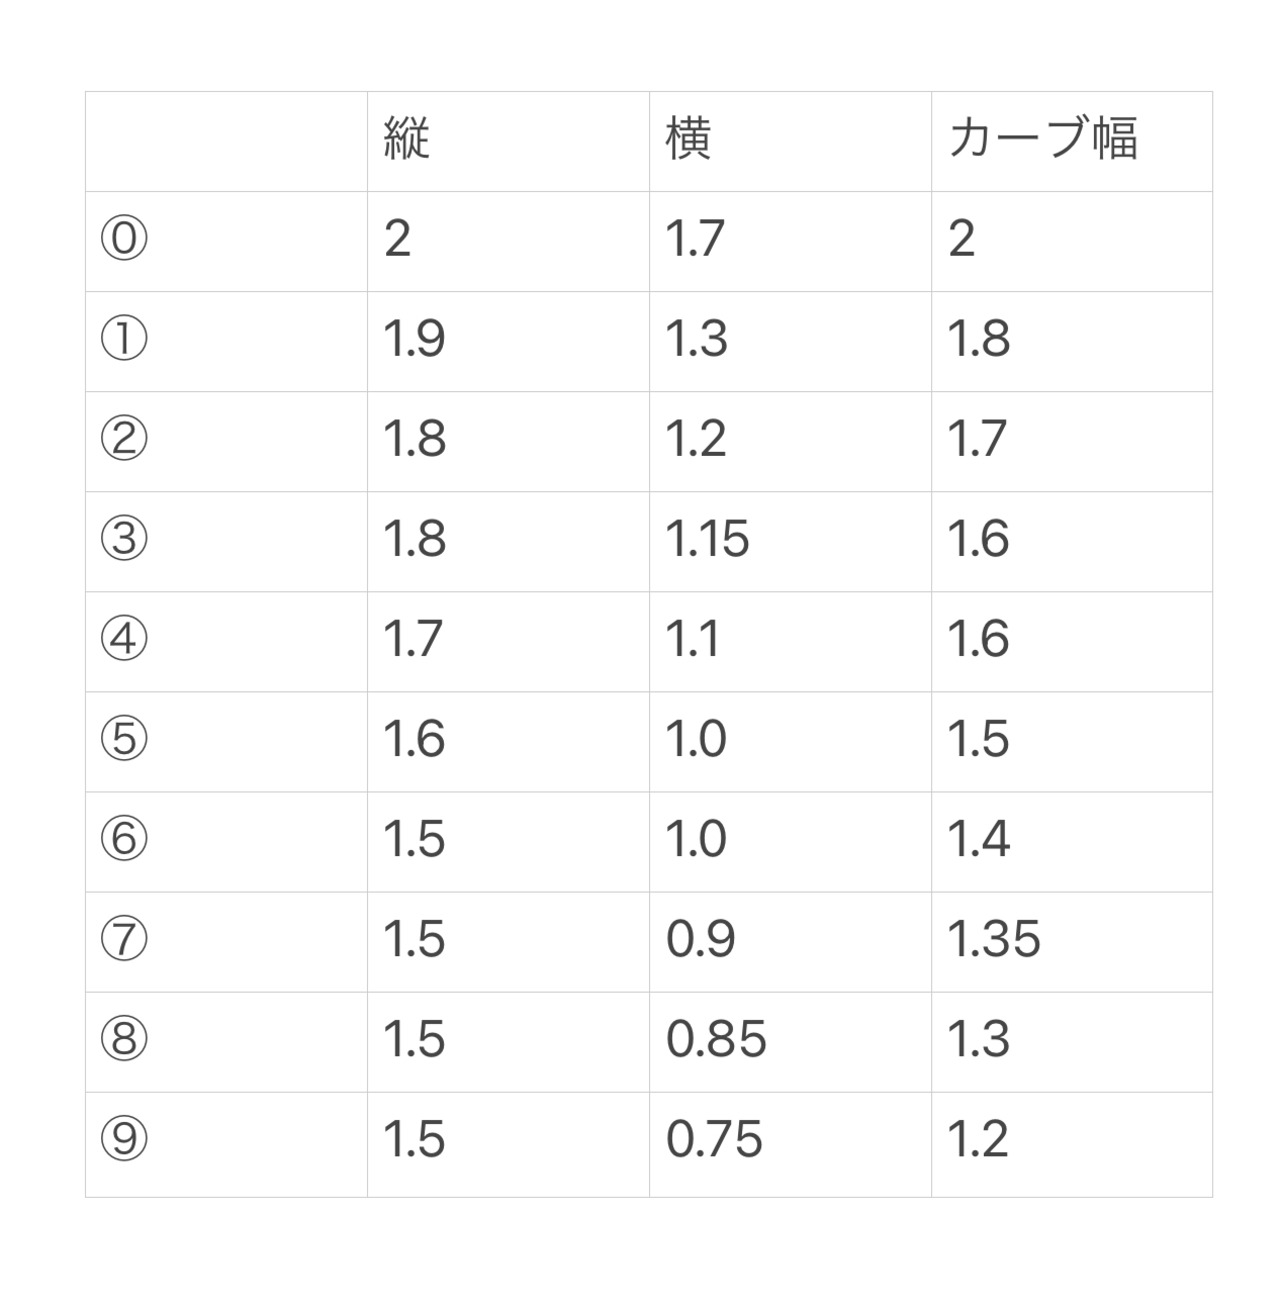Image resolution: width=1280 pixels, height=1309 pixels.
Task: Select the circled 5 row label
Action: point(124,739)
